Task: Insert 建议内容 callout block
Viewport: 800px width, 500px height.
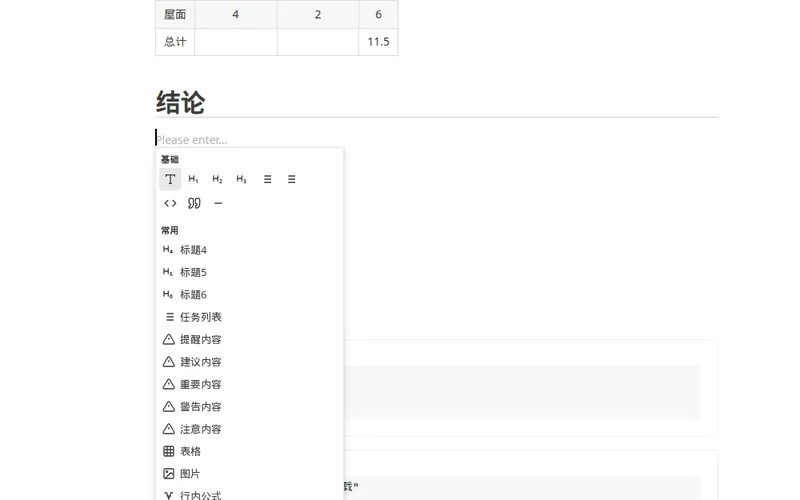Action: [249, 362]
